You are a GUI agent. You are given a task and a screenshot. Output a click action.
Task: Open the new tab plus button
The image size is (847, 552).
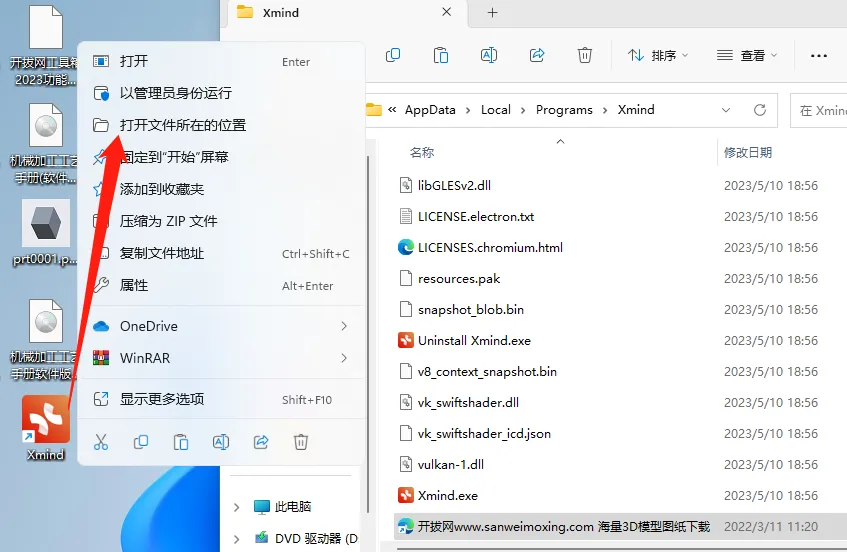tap(493, 12)
